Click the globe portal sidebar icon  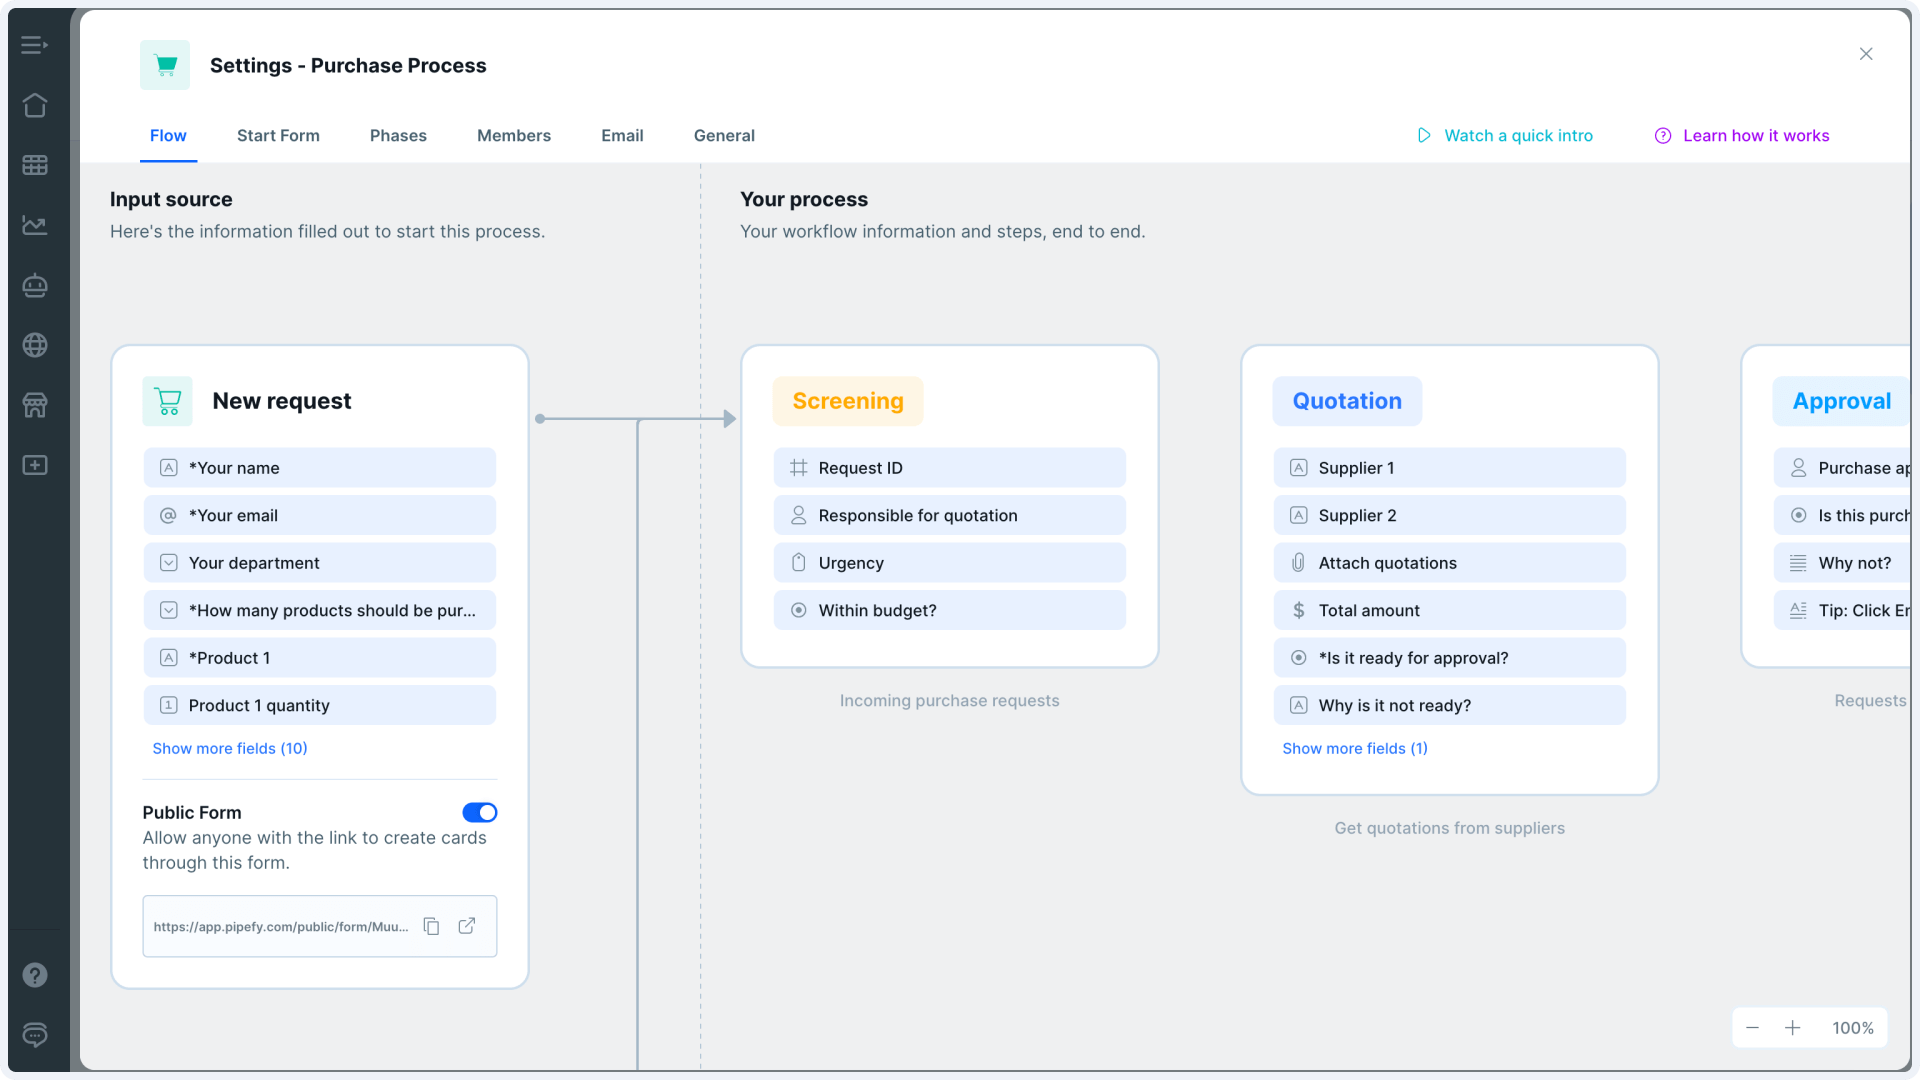(35, 345)
